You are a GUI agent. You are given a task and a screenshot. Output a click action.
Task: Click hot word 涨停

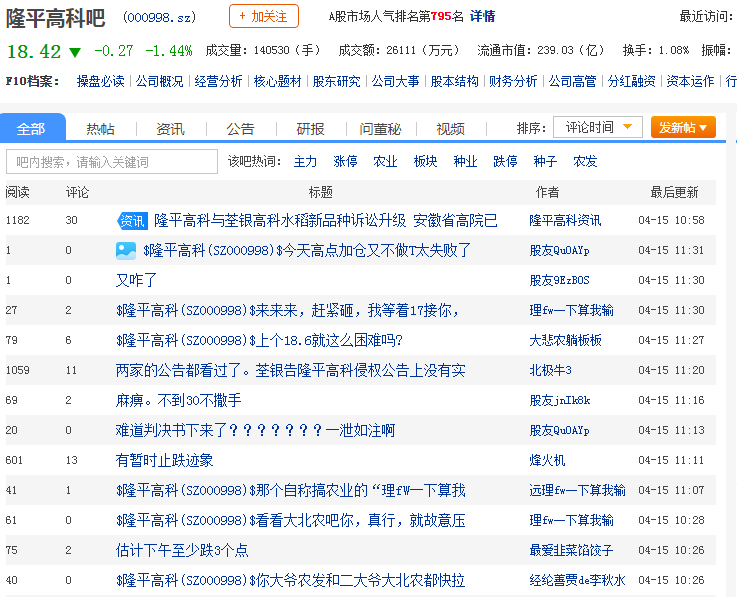[345, 162]
